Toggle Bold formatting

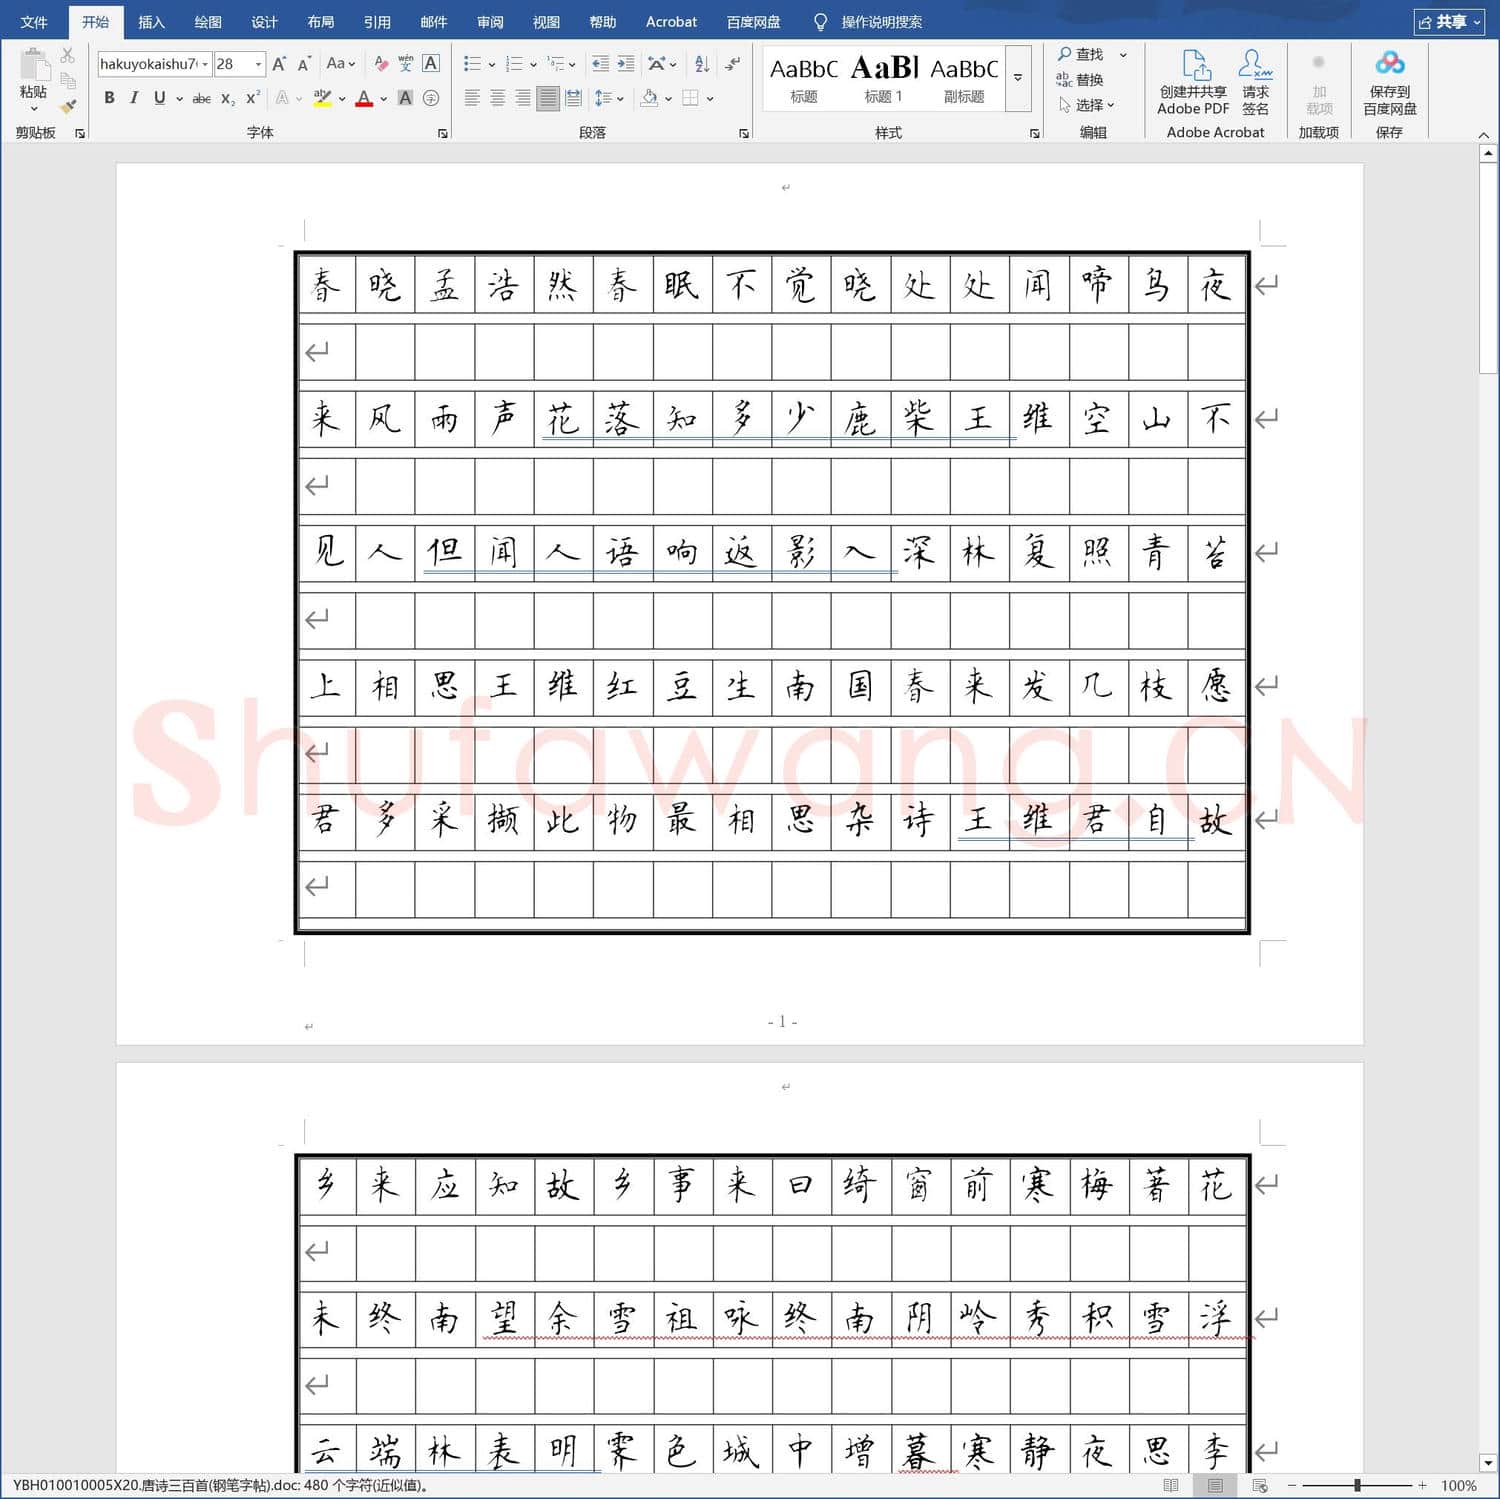pyautogui.click(x=109, y=98)
